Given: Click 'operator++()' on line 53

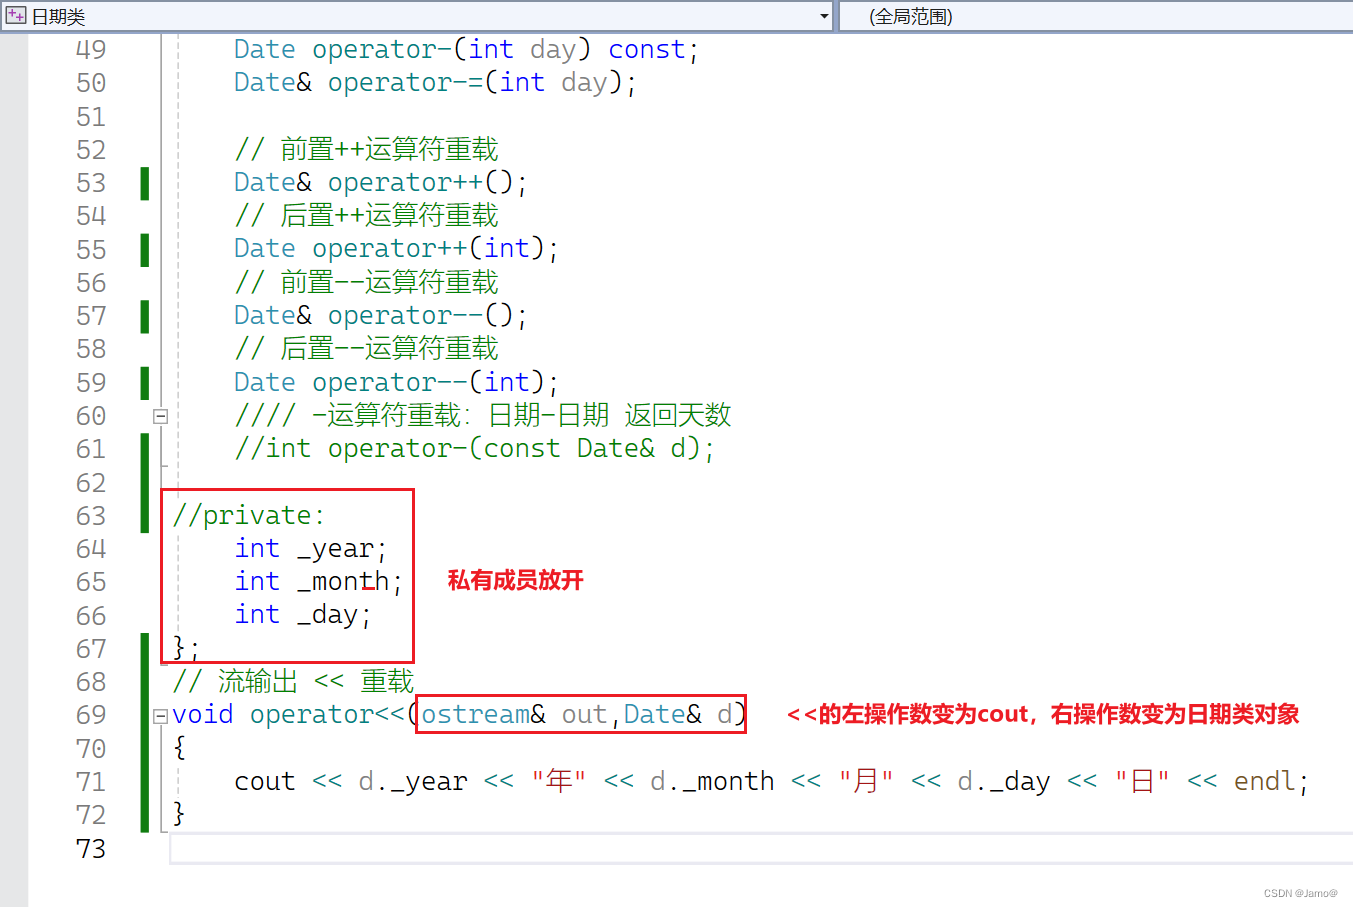Looking at the screenshot, I should [x=420, y=183].
